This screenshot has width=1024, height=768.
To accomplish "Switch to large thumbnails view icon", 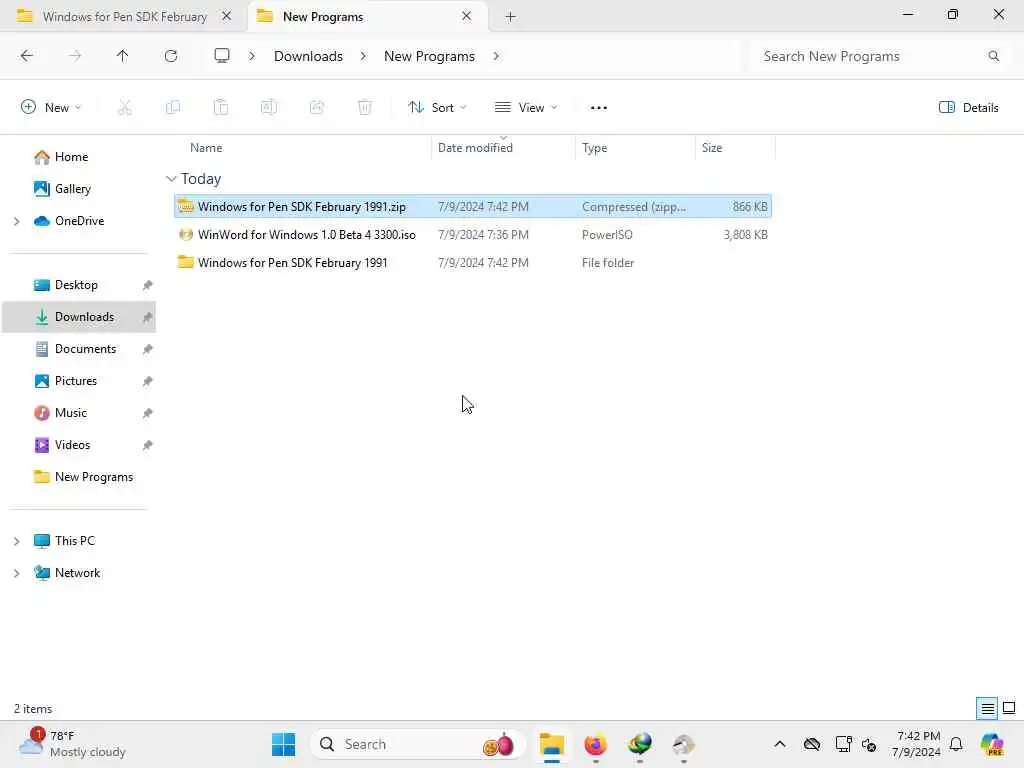I will click(1009, 708).
